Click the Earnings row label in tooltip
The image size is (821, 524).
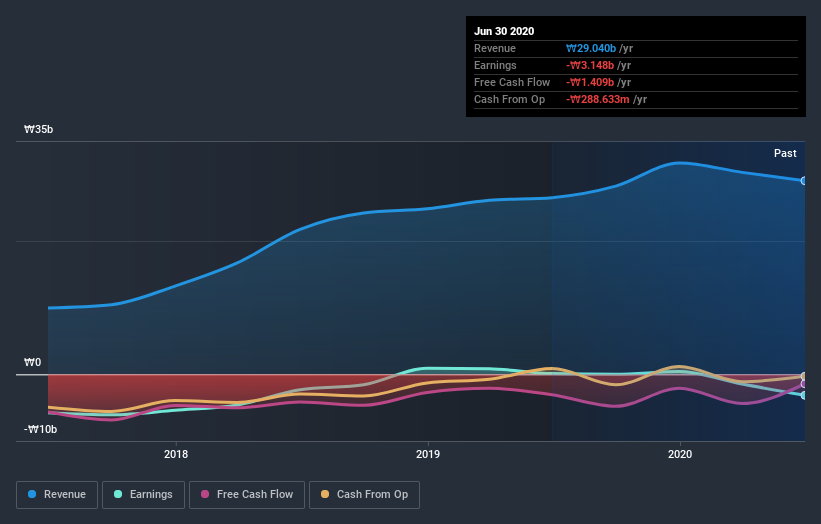coord(495,65)
